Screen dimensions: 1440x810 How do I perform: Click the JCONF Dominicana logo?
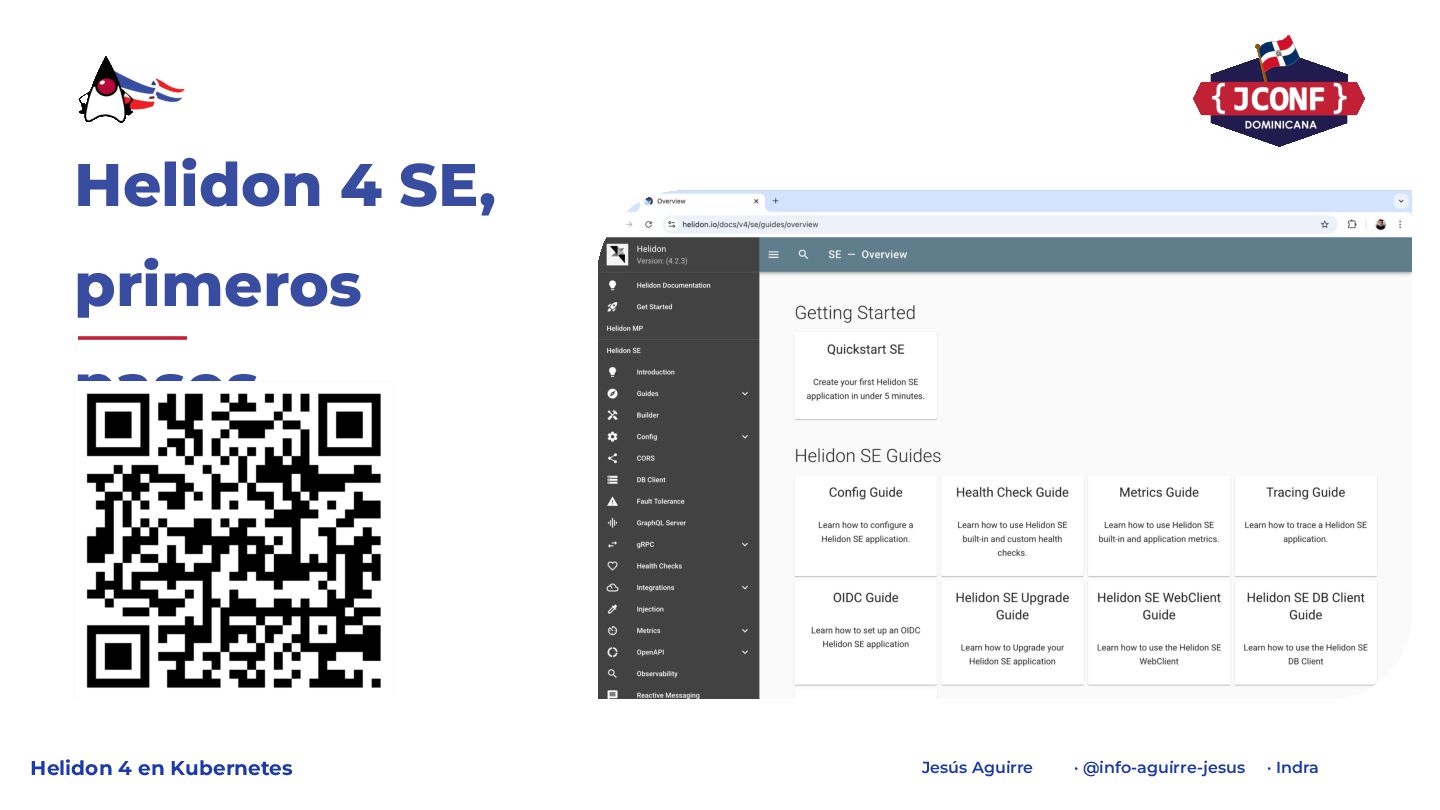[1278, 92]
